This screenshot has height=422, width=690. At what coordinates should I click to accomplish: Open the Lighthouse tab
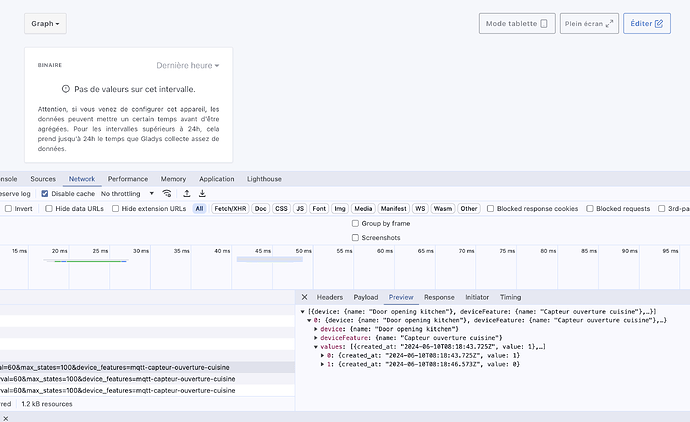coord(264,179)
